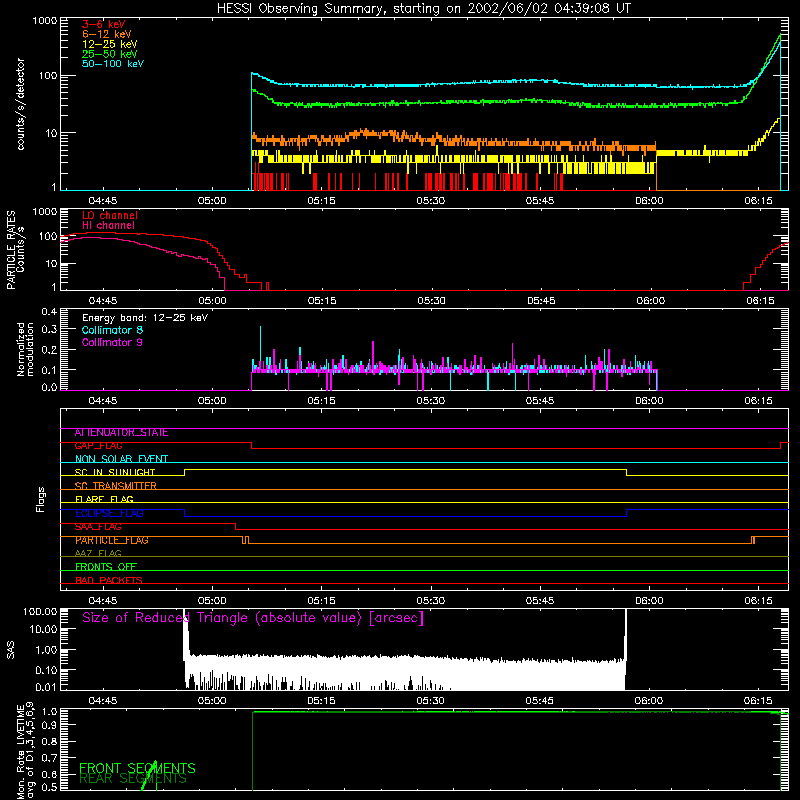Click the ECLIPSE_FLAG flag label
The height and width of the screenshot is (800, 800).
pos(109,513)
